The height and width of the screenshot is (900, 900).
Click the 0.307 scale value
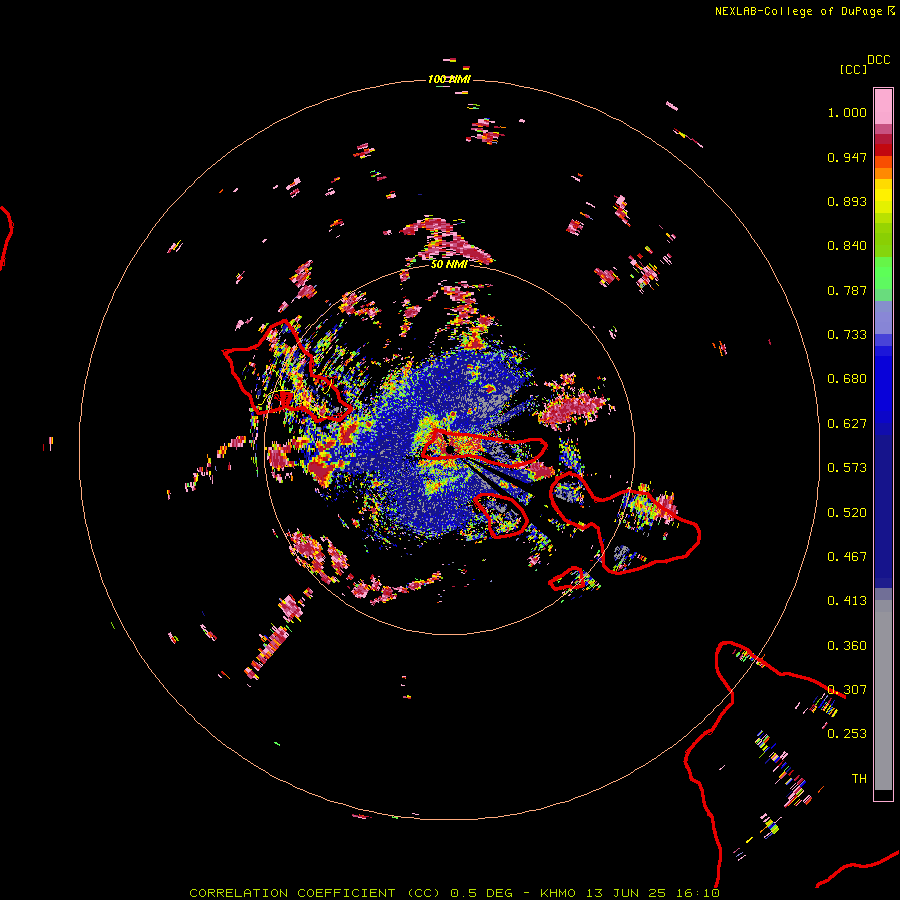click(x=847, y=690)
